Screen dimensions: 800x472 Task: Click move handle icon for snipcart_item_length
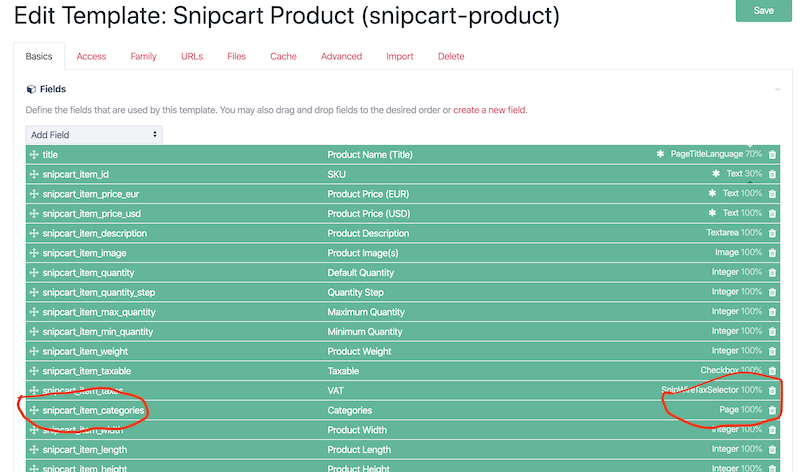pos(34,450)
